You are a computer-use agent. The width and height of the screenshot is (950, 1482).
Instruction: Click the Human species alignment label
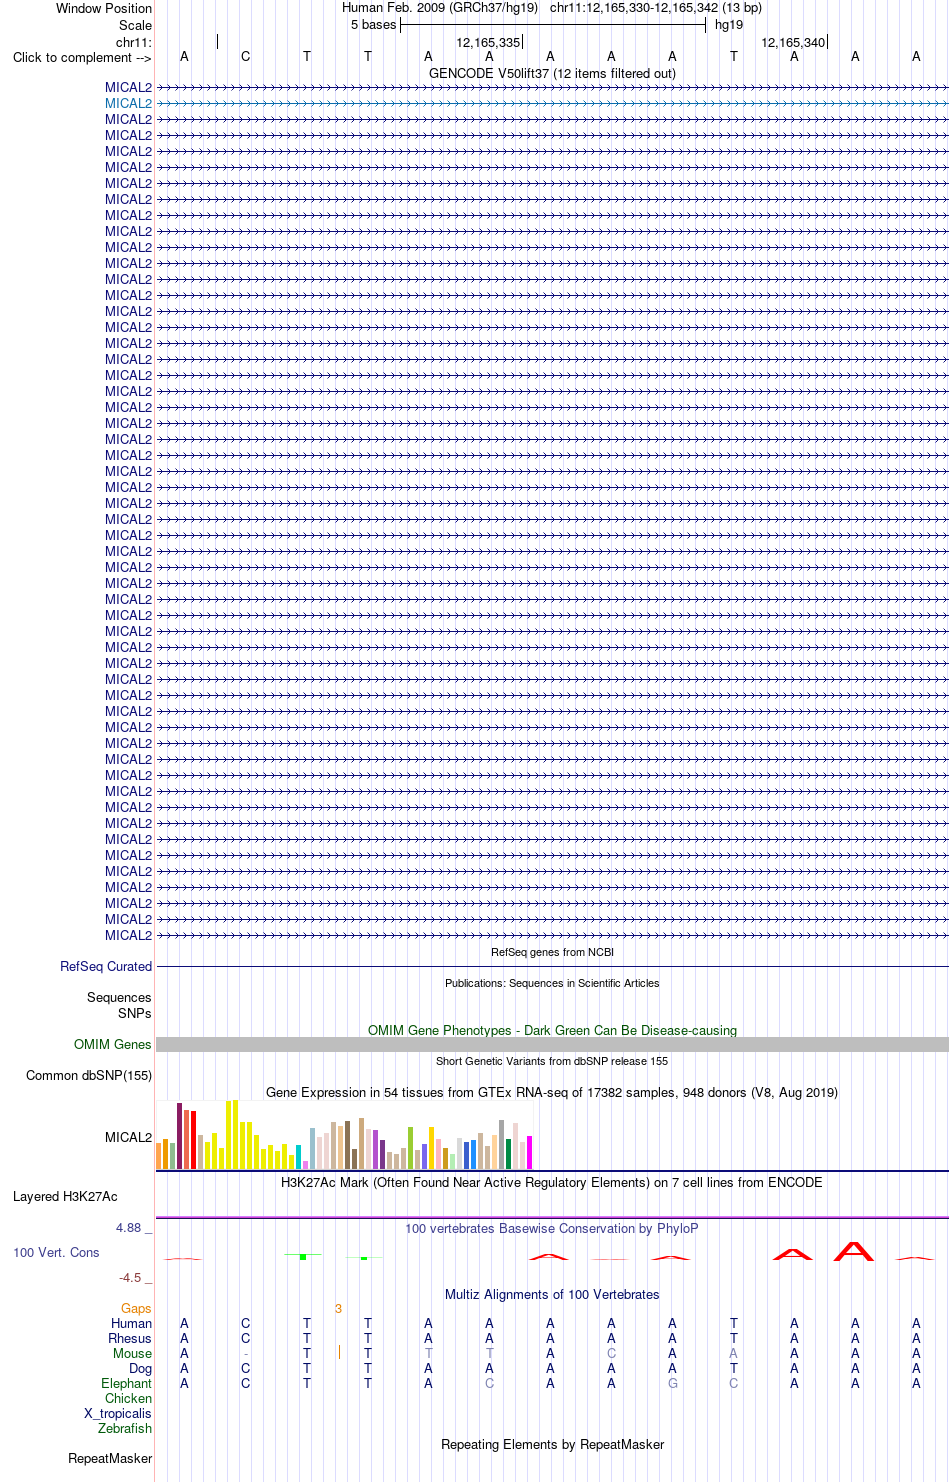[132, 1323]
